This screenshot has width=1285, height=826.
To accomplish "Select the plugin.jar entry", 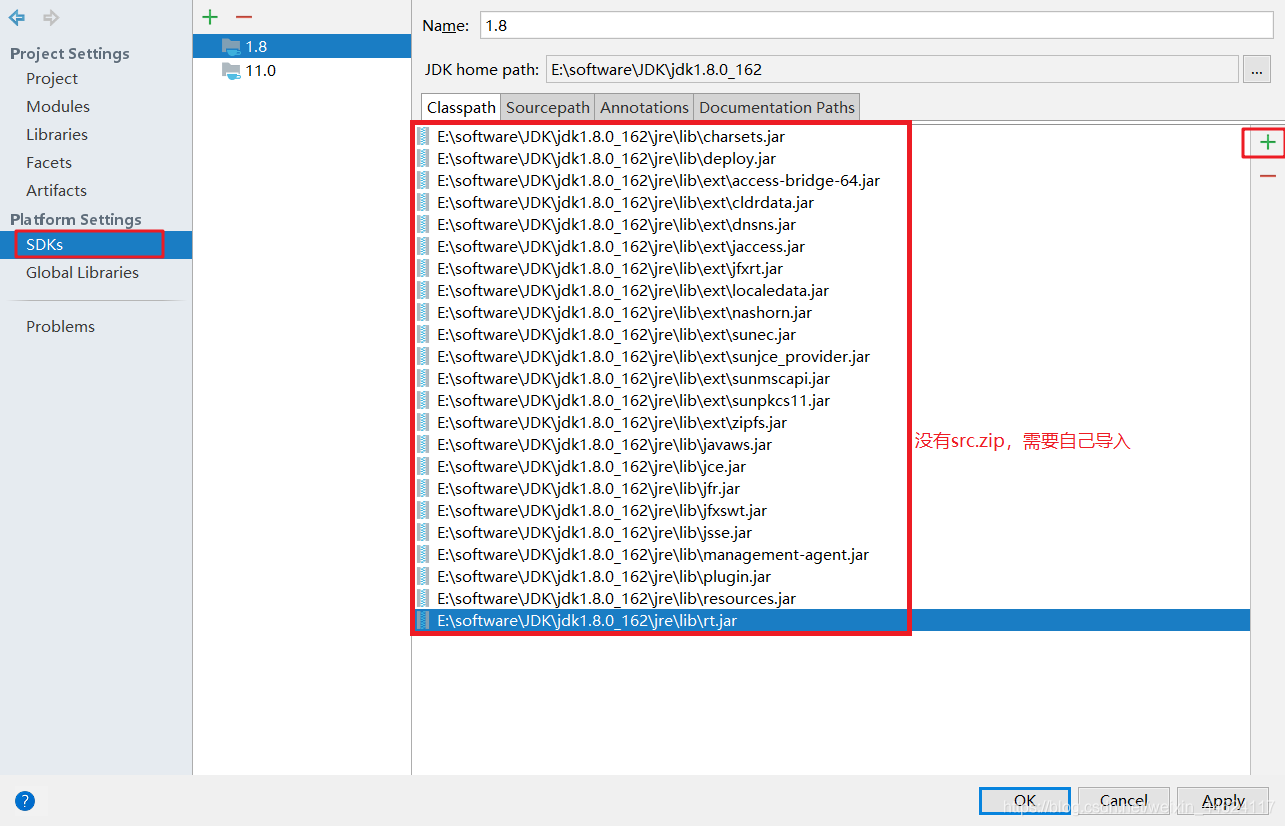I will pyautogui.click(x=830, y=576).
